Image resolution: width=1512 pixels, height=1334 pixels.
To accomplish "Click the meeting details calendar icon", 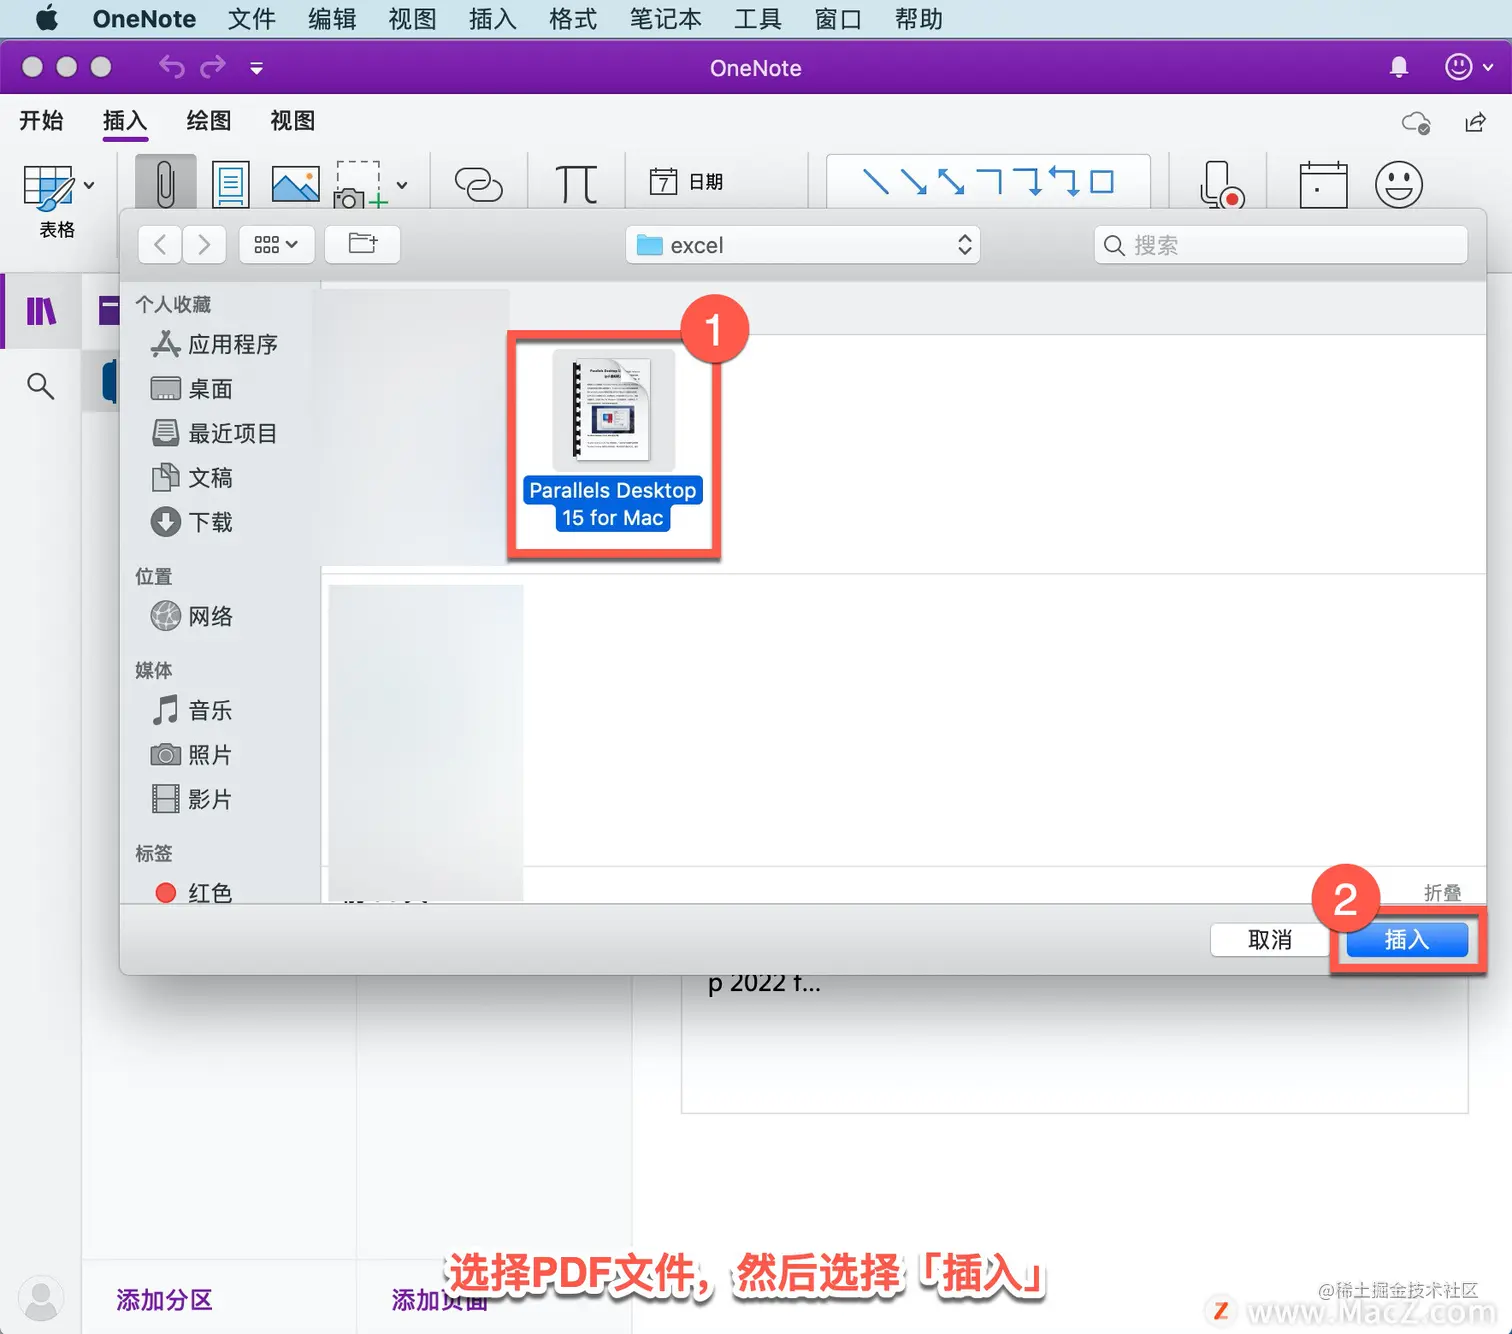I will pos(1323,184).
